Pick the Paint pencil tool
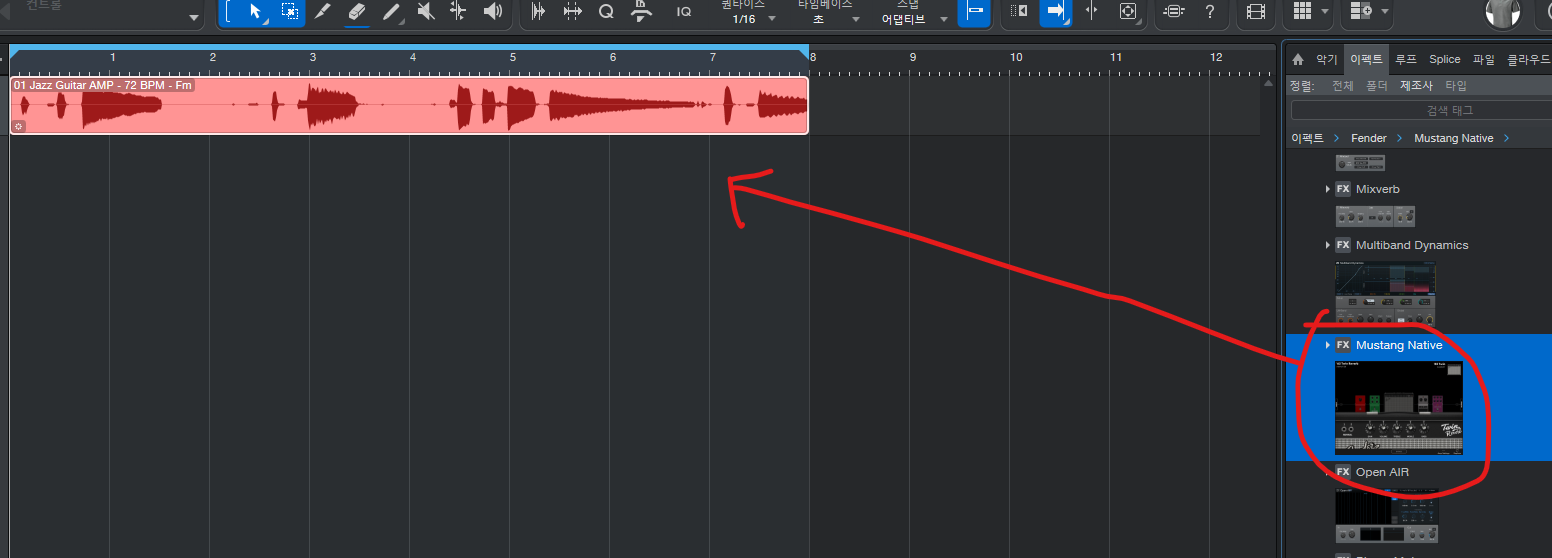The height and width of the screenshot is (558, 1552). point(391,11)
